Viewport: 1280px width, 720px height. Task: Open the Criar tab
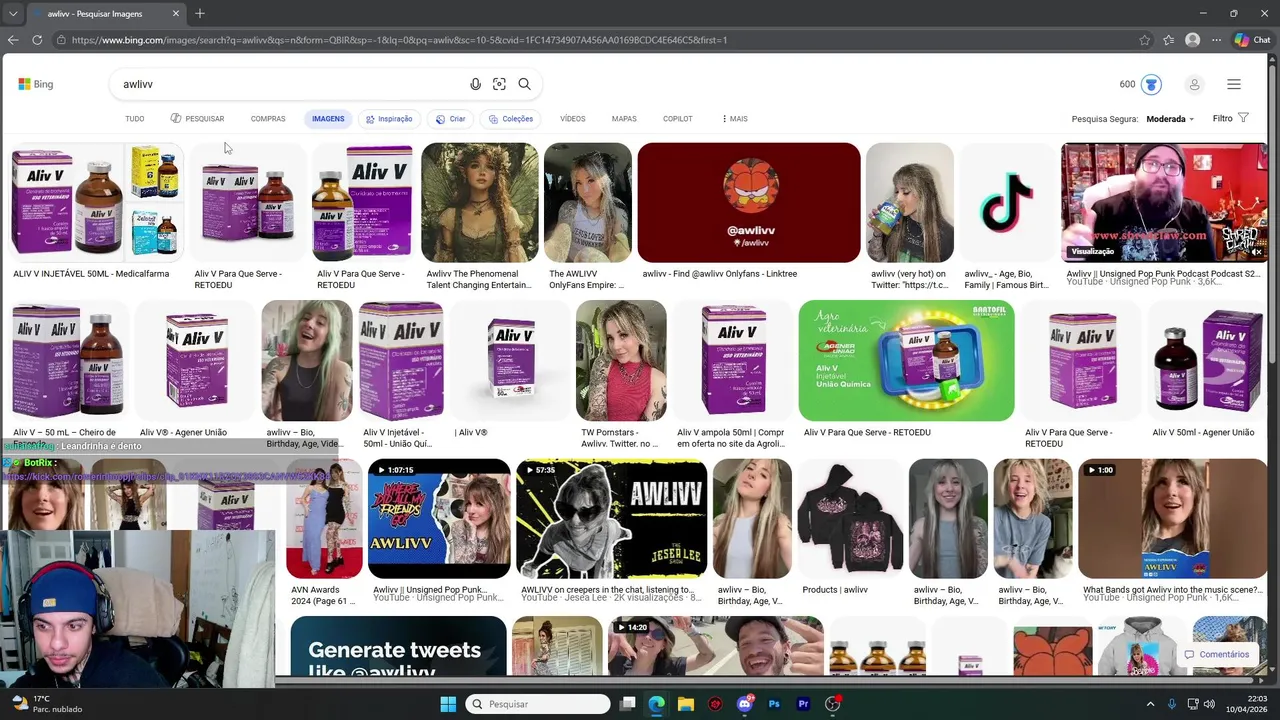(450, 119)
